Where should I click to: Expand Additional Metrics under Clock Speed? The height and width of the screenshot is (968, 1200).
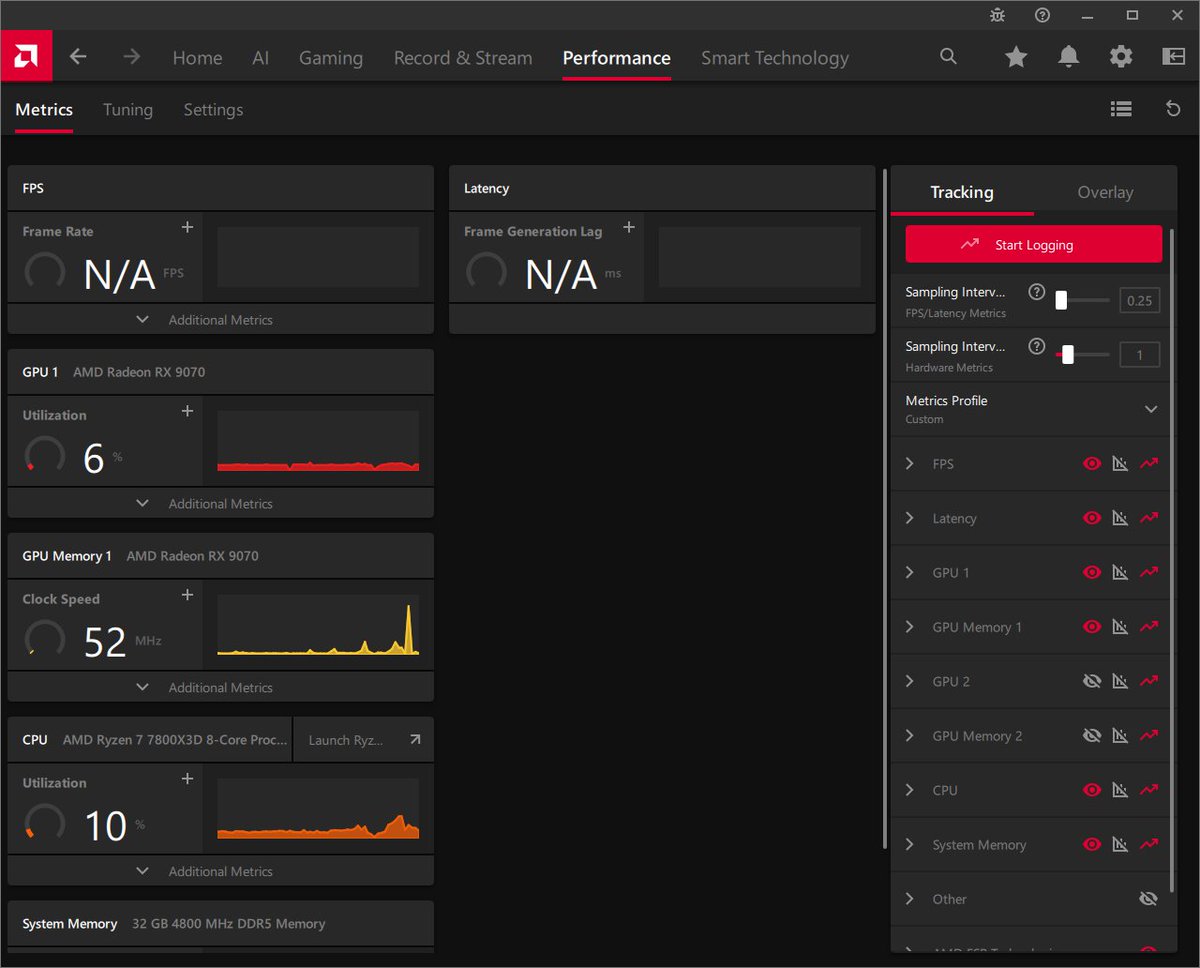point(220,688)
